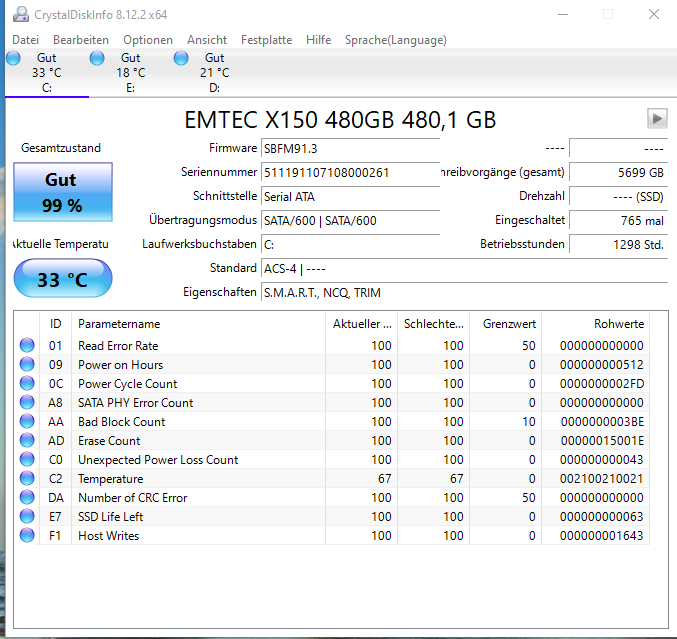Screen dimensions: 677x639
Task: Click the status orb for drive C:
Action: [x=13, y=58]
